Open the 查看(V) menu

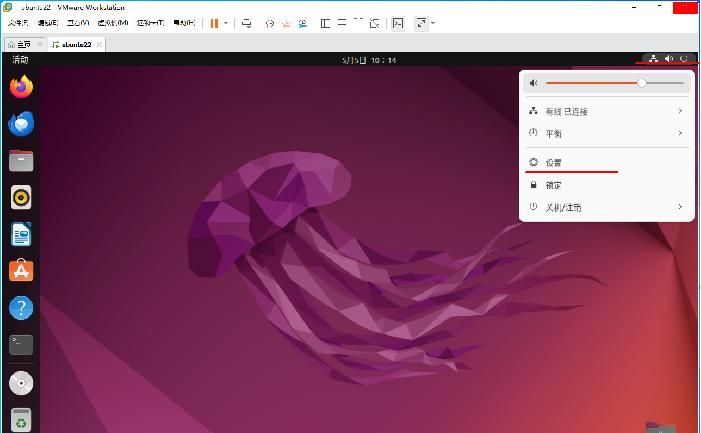[78, 23]
